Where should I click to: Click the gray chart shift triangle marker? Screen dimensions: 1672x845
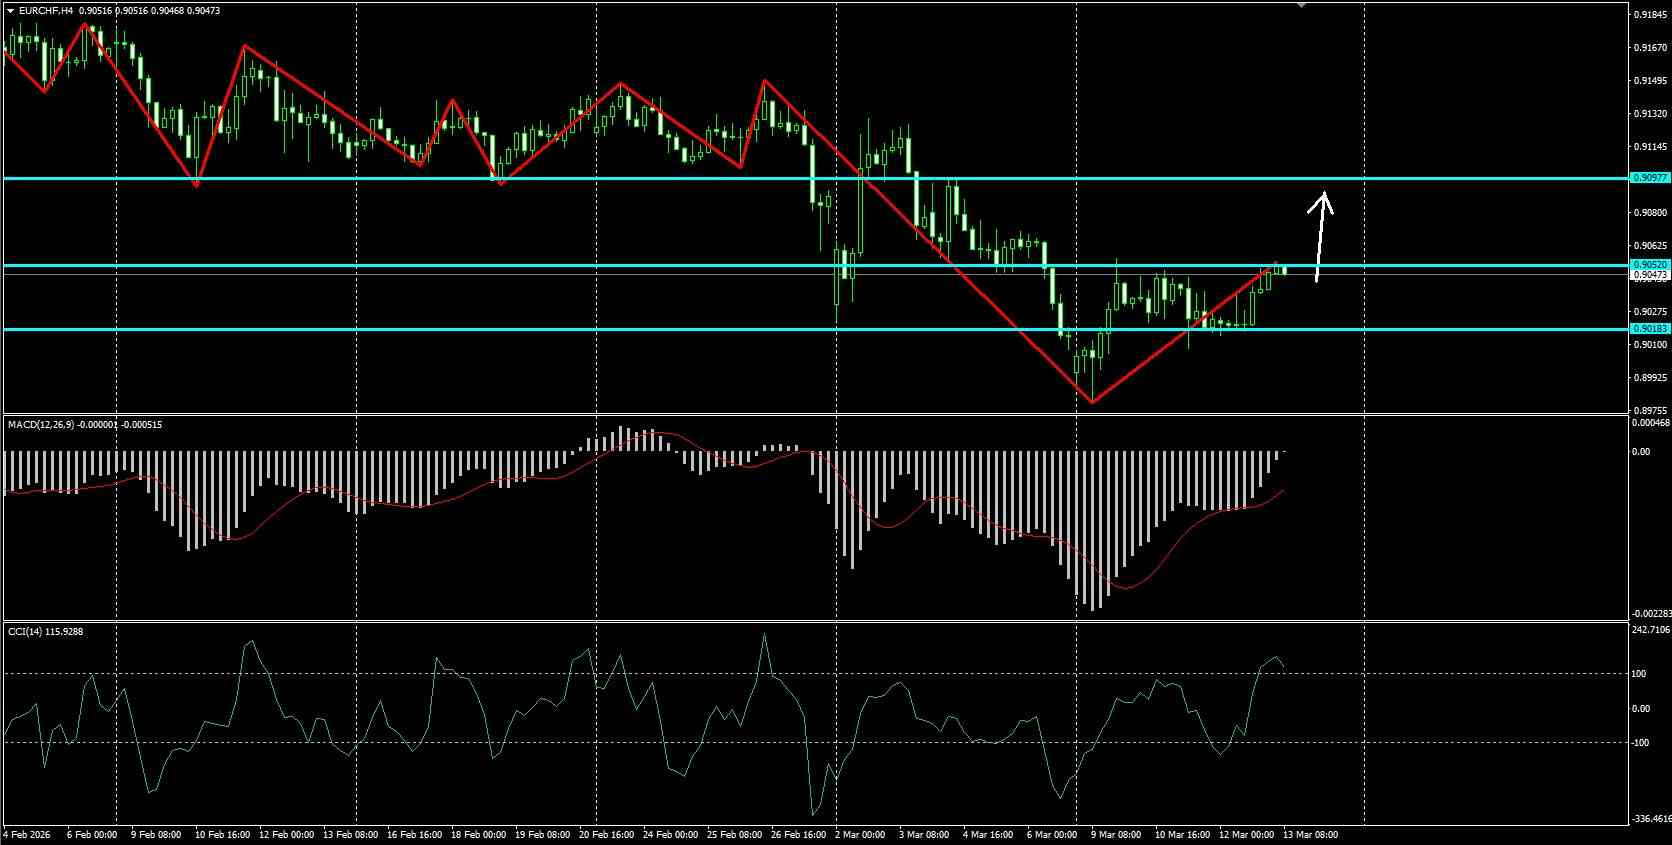pyautogui.click(x=1301, y=5)
